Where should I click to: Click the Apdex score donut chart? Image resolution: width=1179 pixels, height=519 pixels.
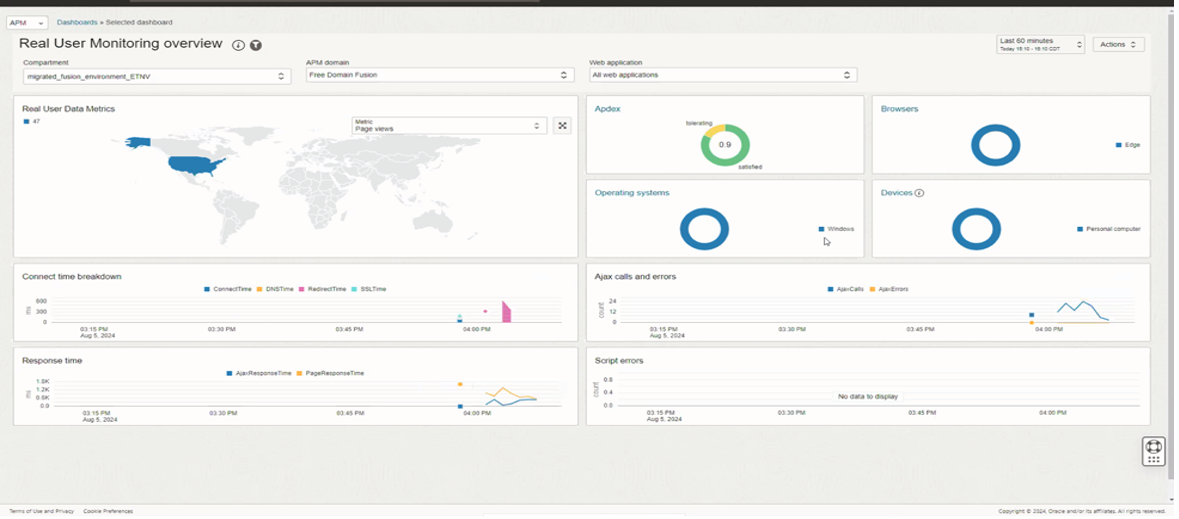click(724, 145)
